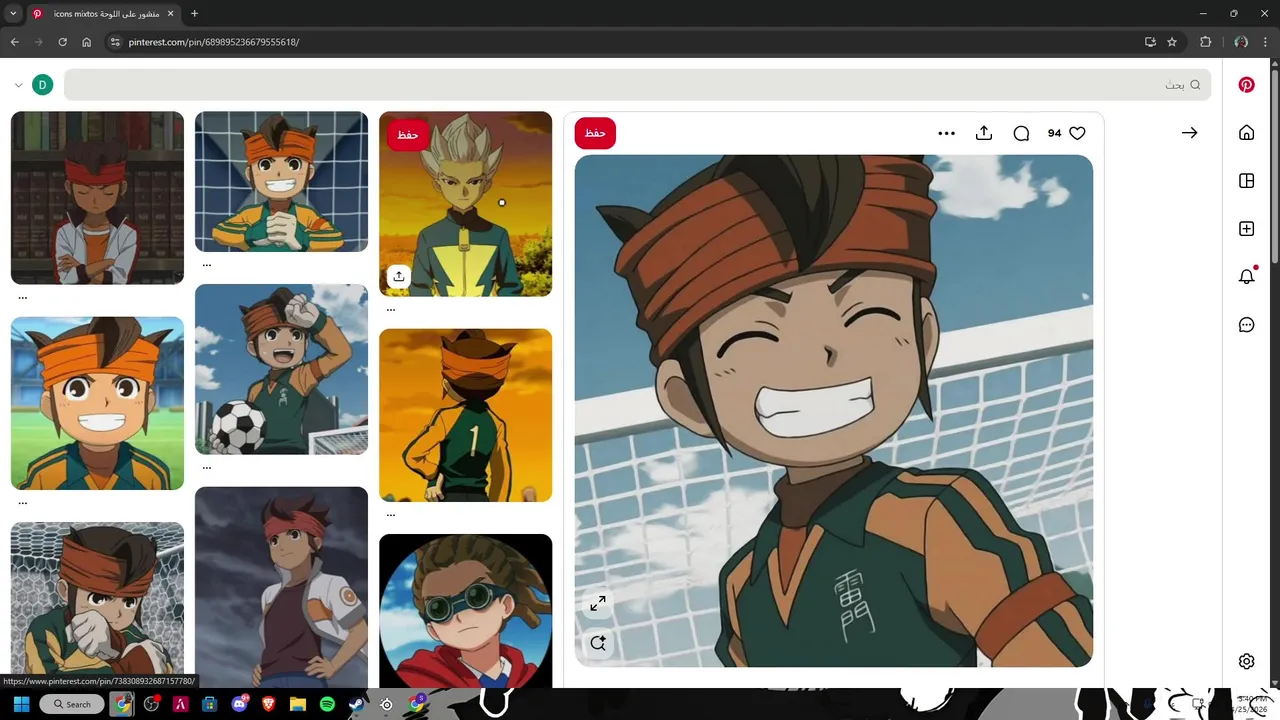
Task: Open more options under orange sunset back-view pin
Action: [390, 515]
